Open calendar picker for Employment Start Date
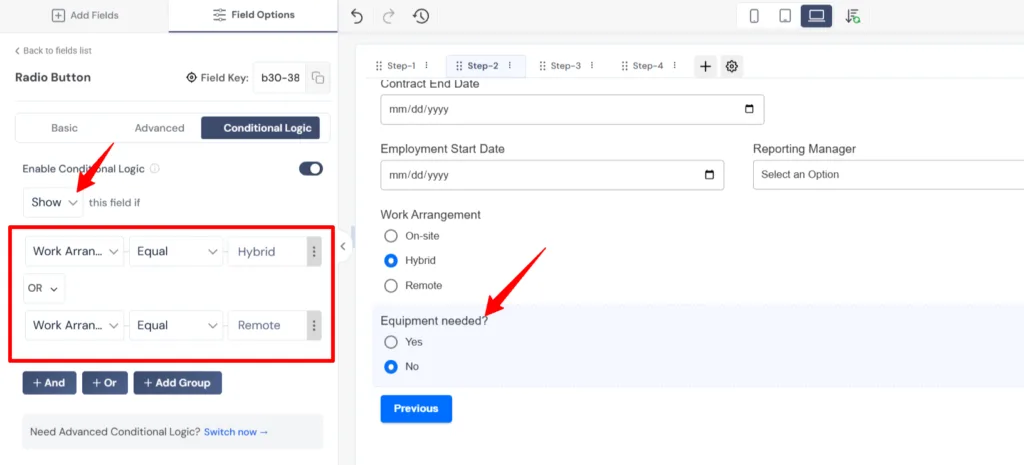Viewport: 1024px width, 465px height. tap(709, 175)
